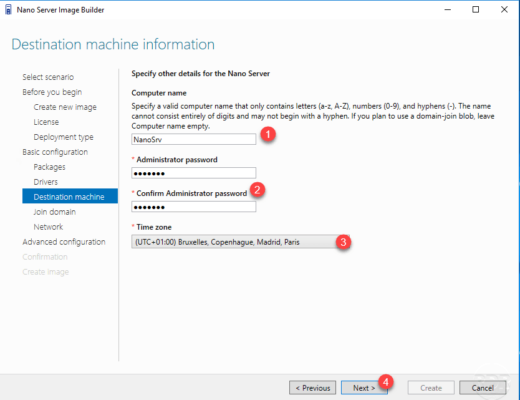
Task: Go to Select scenario step
Action: pos(48,77)
